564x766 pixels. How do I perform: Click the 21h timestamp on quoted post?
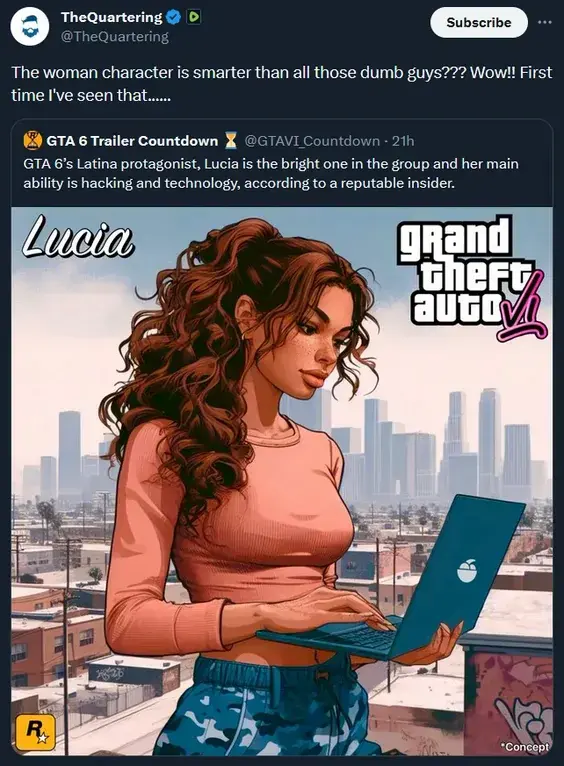click(x=403, y=141)
